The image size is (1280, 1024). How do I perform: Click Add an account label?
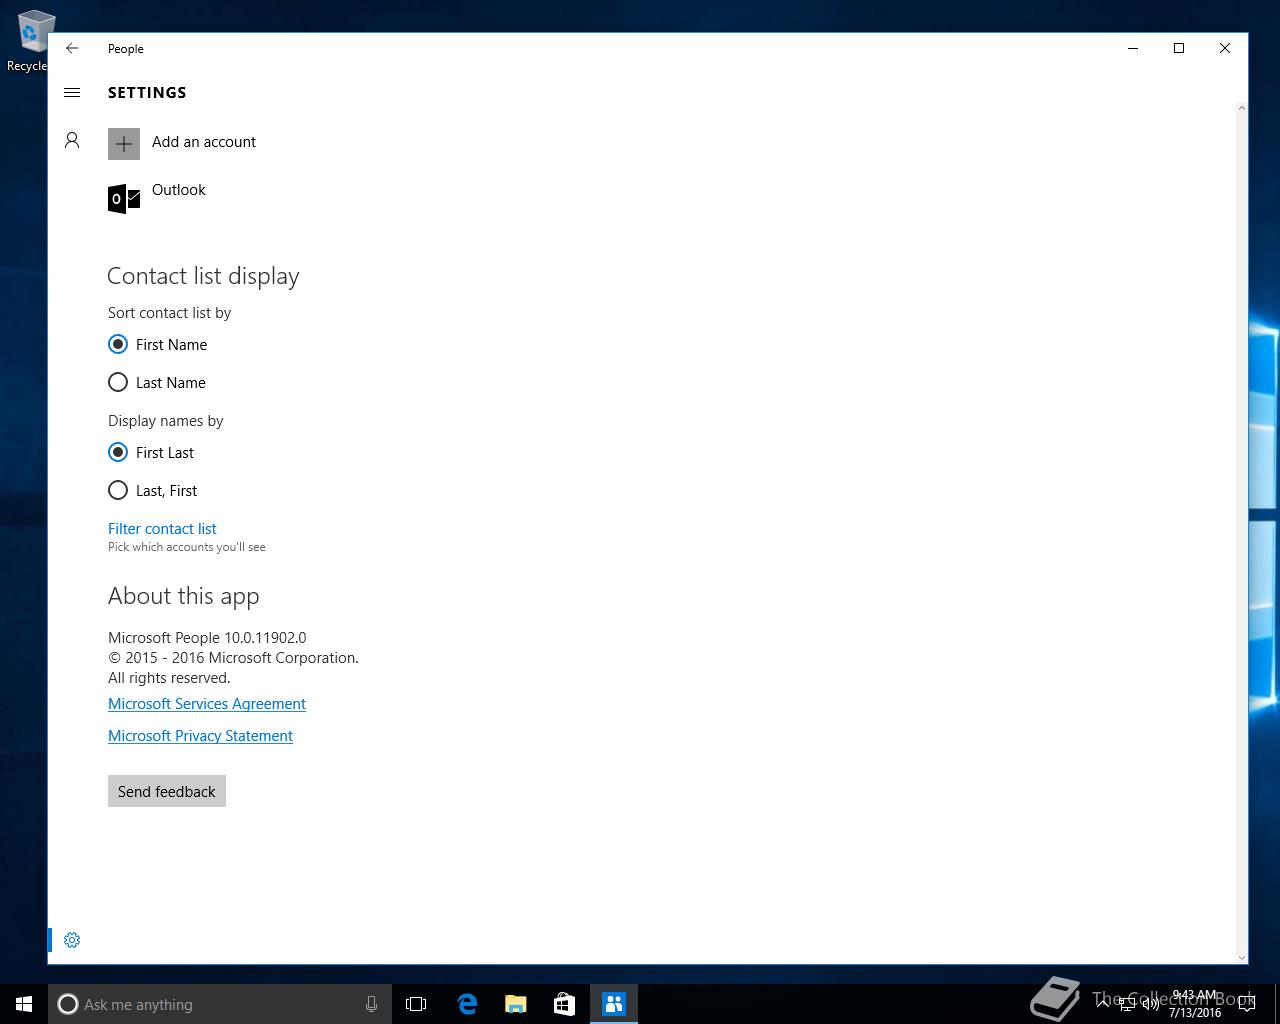[x=204, y=142]
